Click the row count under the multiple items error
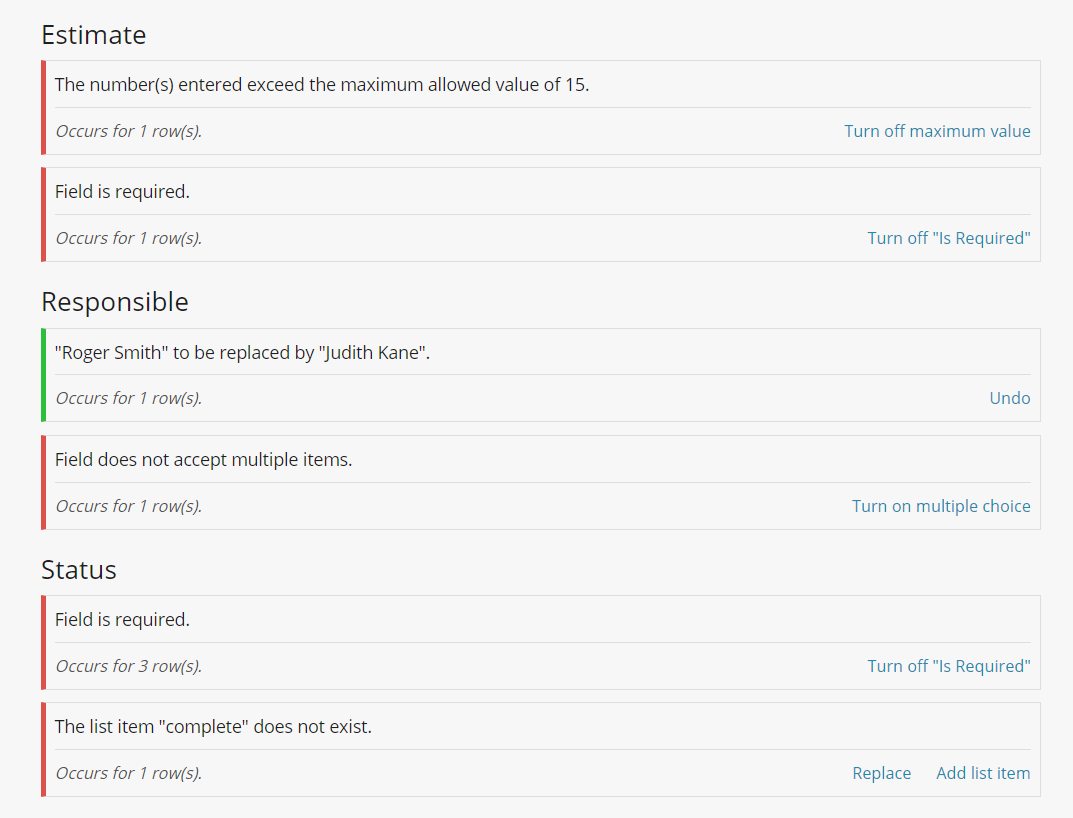The image size is (1073, 818). click(129, 506)
